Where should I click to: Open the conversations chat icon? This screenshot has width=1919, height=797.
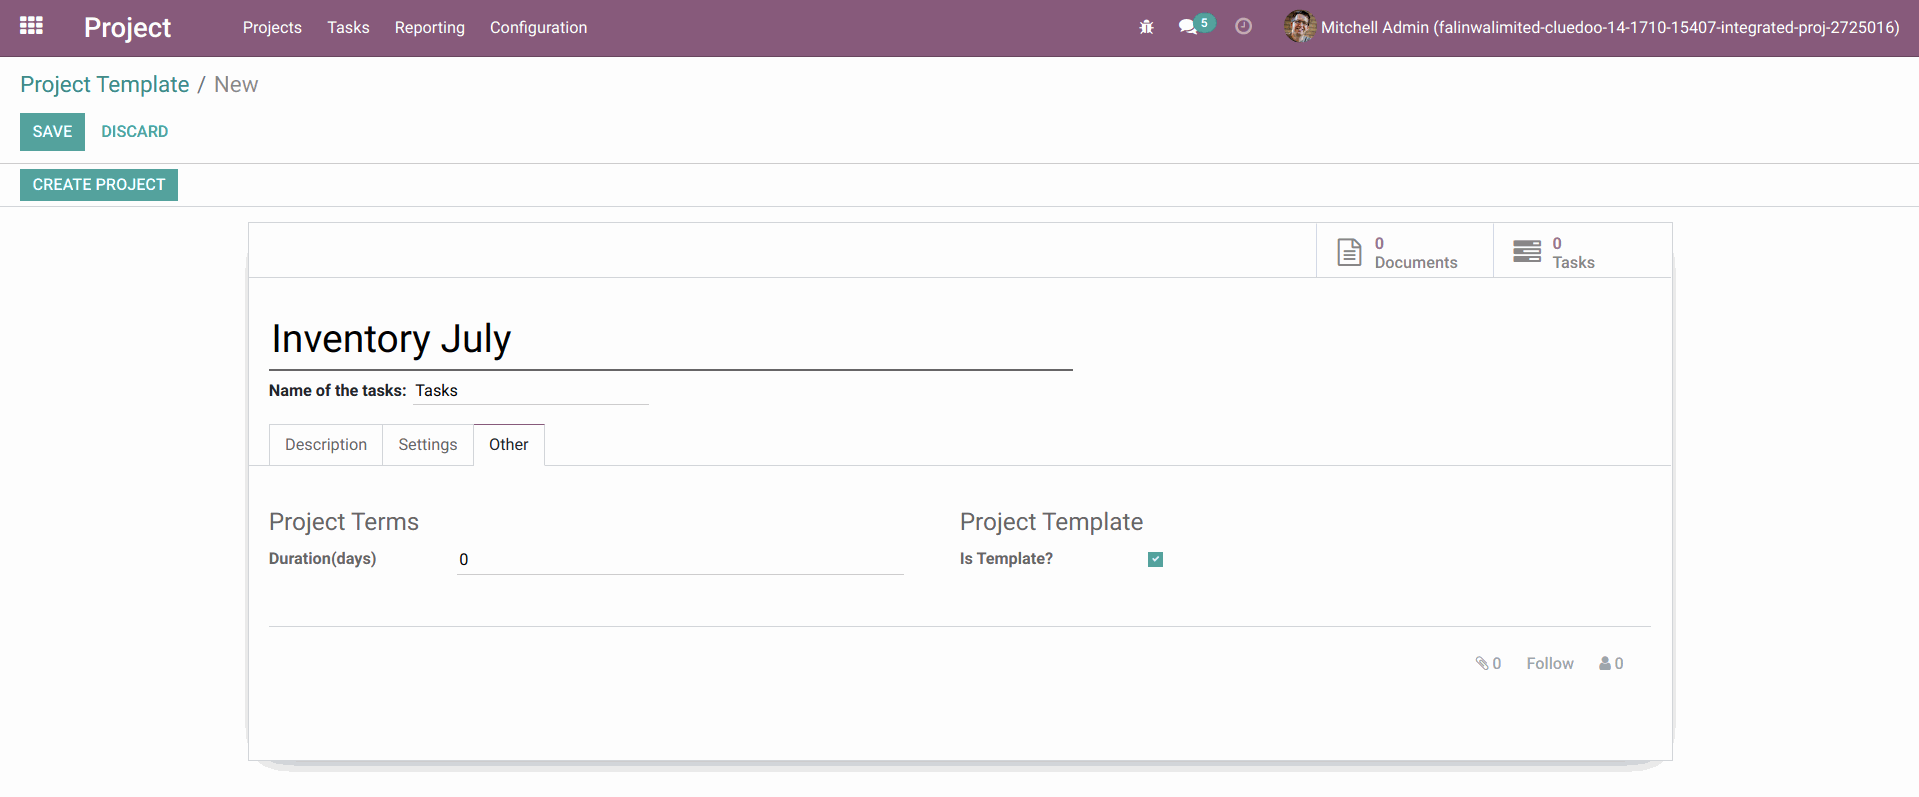1187,27
